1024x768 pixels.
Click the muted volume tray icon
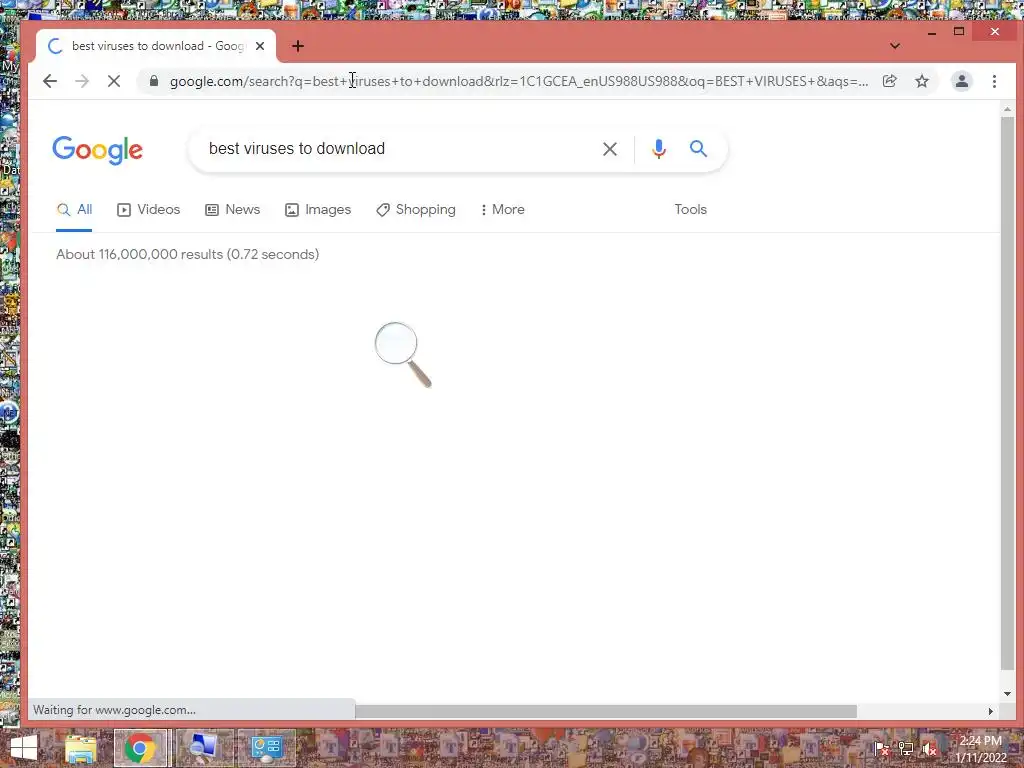click(x=930, y=748)
